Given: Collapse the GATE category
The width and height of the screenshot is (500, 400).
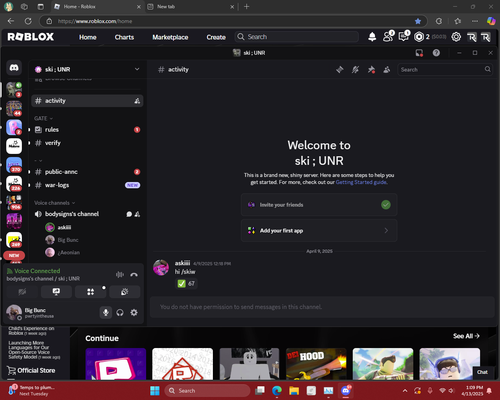Looking at the screenshot, I should pyautogui.click(x=43, y=118).
